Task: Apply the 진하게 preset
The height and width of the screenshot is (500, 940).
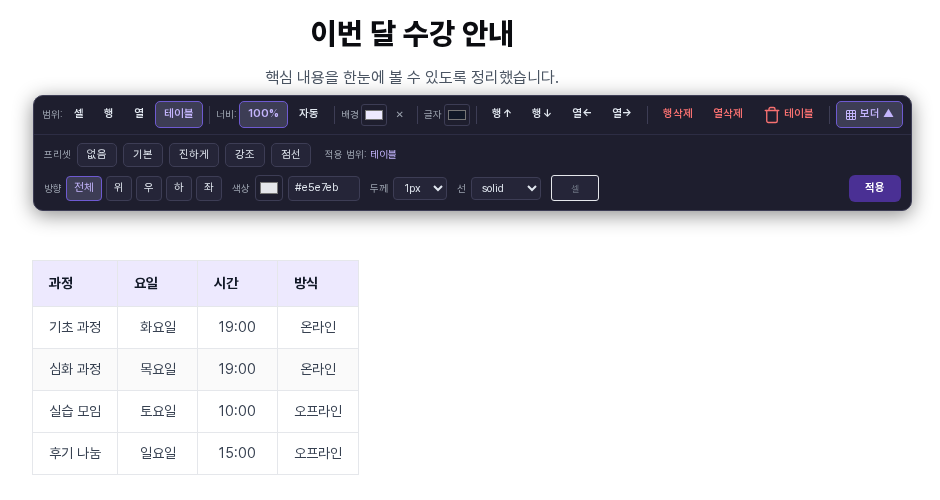Action: (194, 155)
